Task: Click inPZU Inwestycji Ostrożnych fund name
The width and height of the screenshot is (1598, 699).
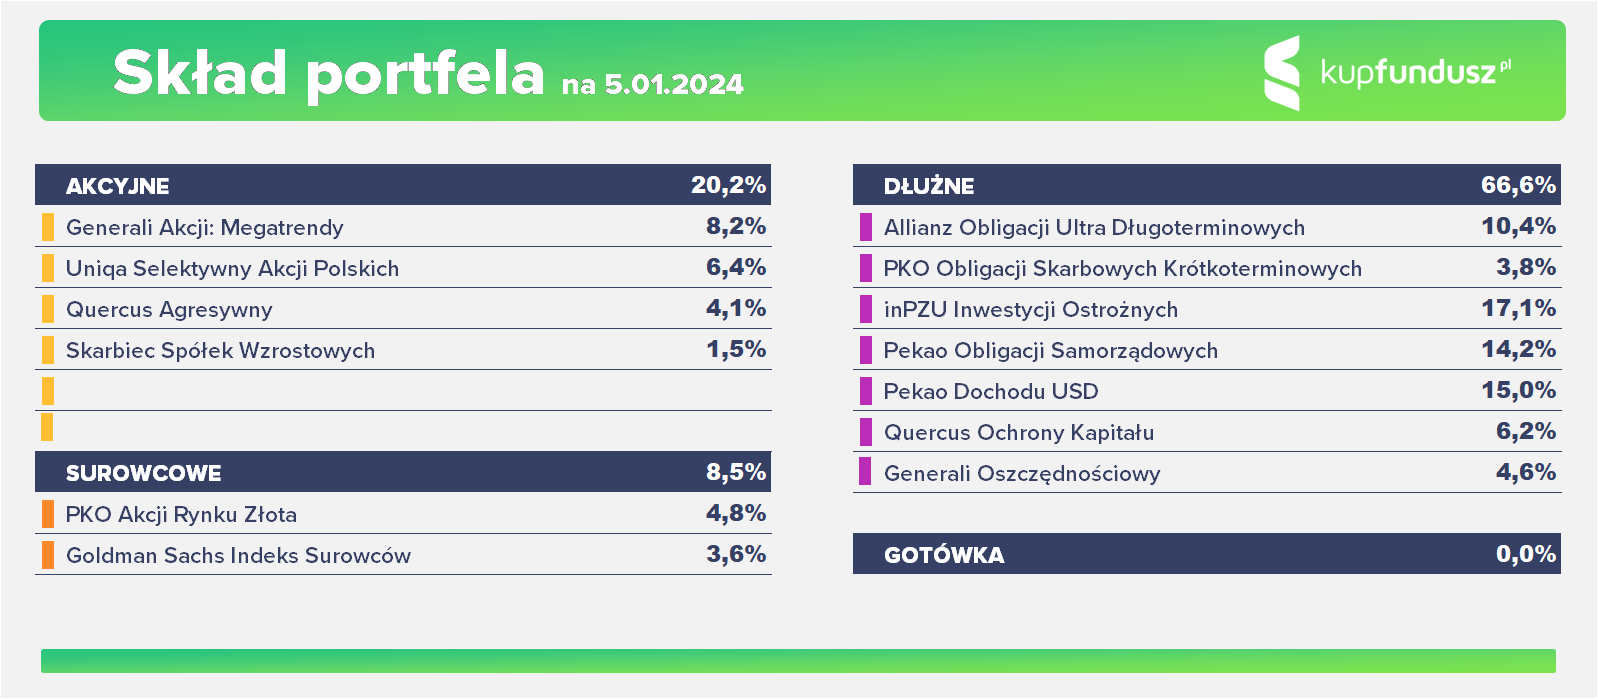Action: click(1030, 309)
